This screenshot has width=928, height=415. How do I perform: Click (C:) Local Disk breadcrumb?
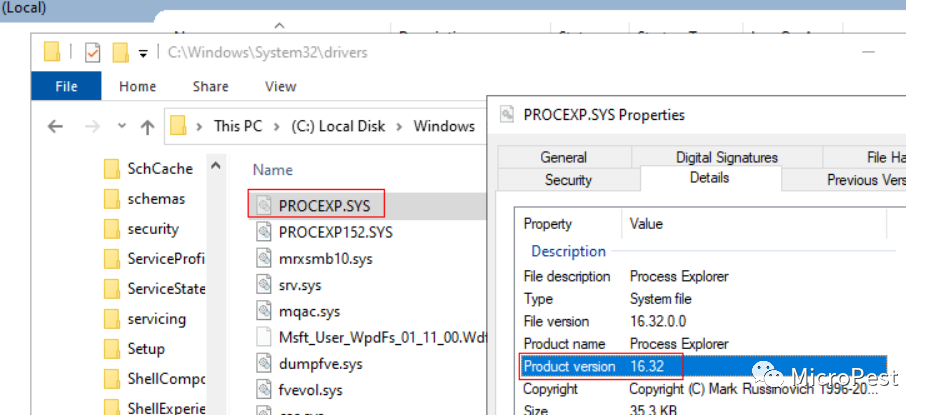(338, 126)
